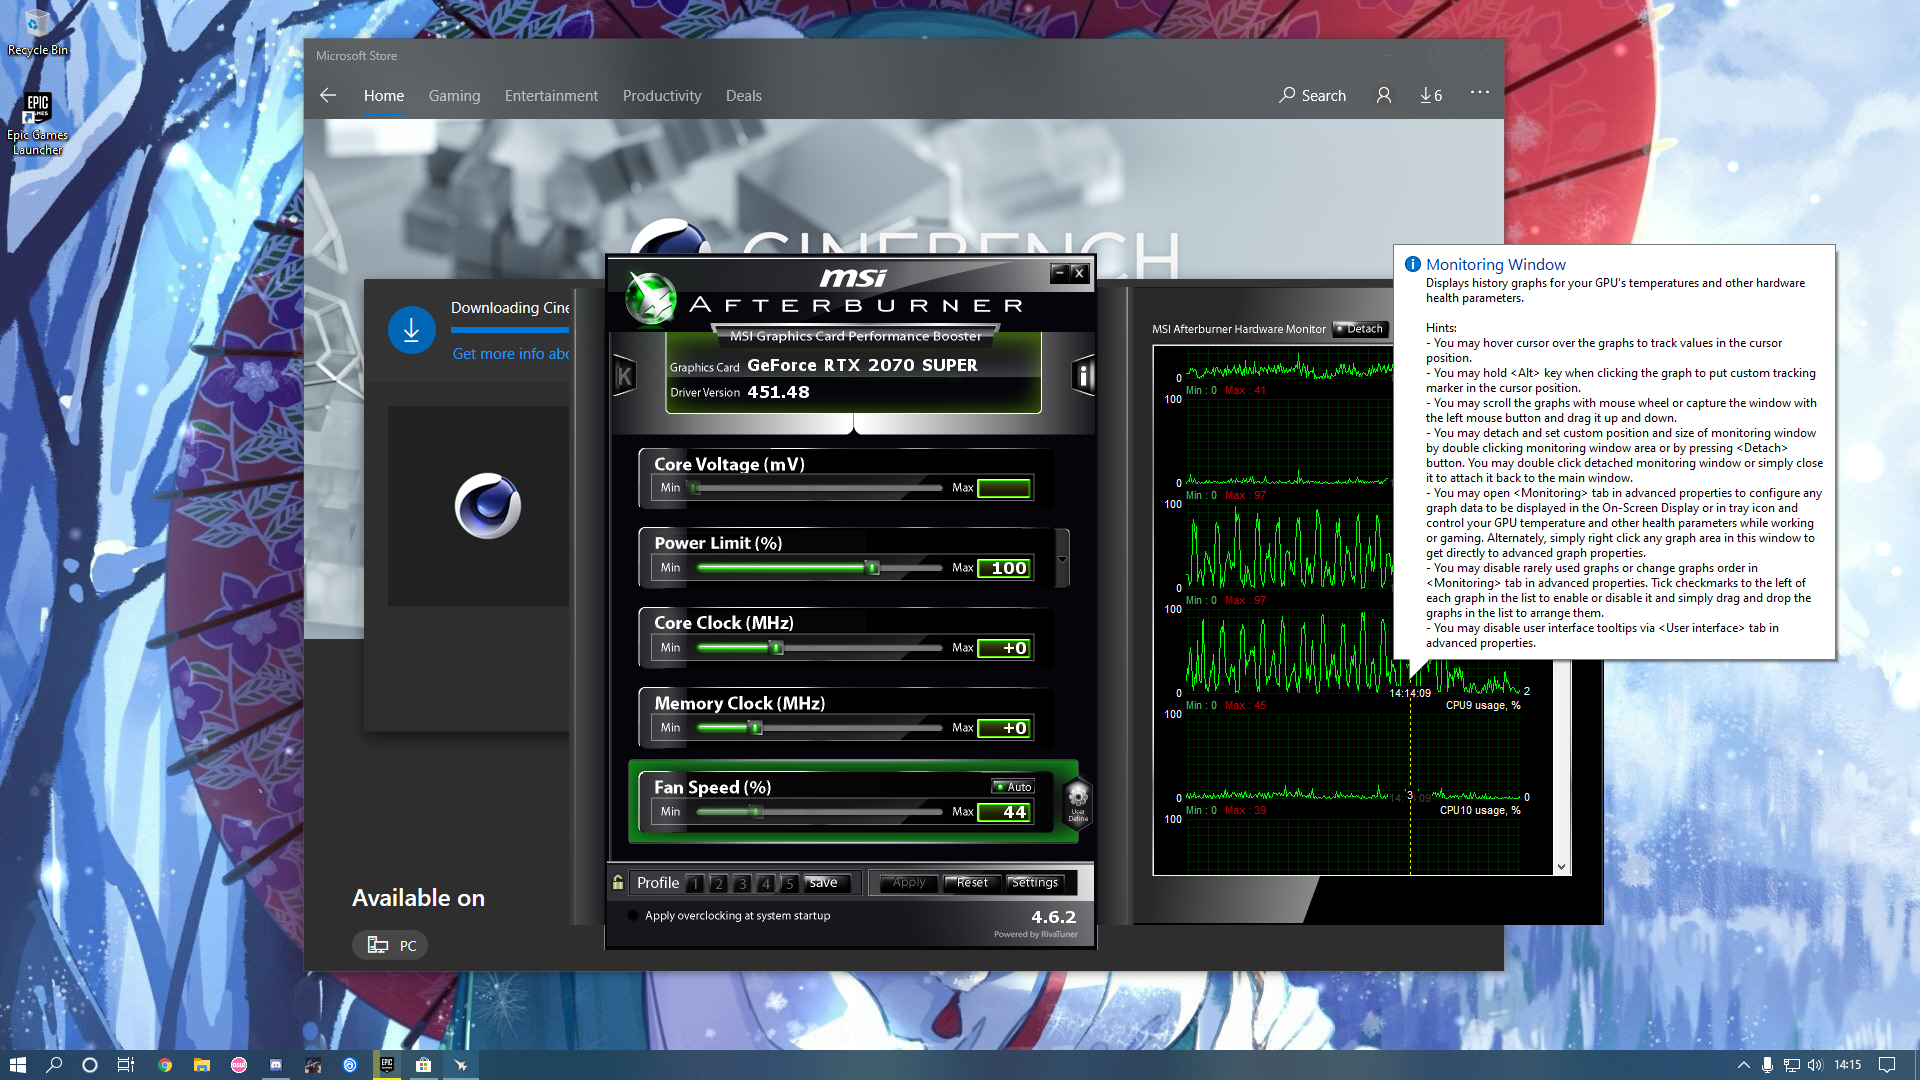The height and width of the screenshot is (1080, 1920).
Task: Open the Deals tab in Microsoft Store
Action: (x=744, y=96)
